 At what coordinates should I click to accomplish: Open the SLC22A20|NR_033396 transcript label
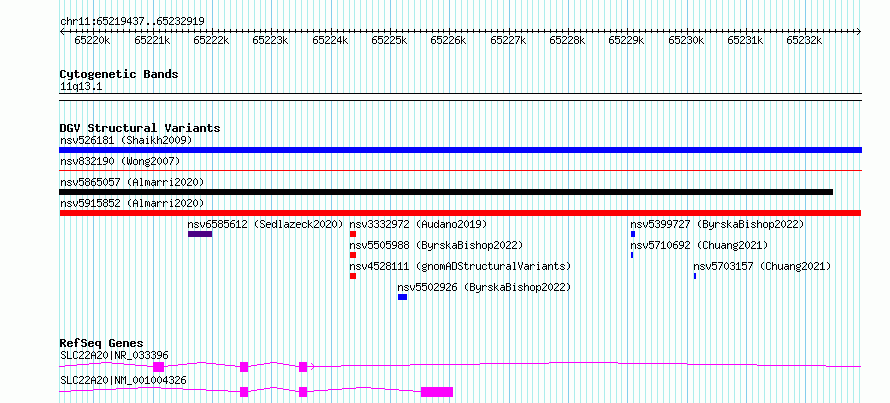click(x=114, y=355)
